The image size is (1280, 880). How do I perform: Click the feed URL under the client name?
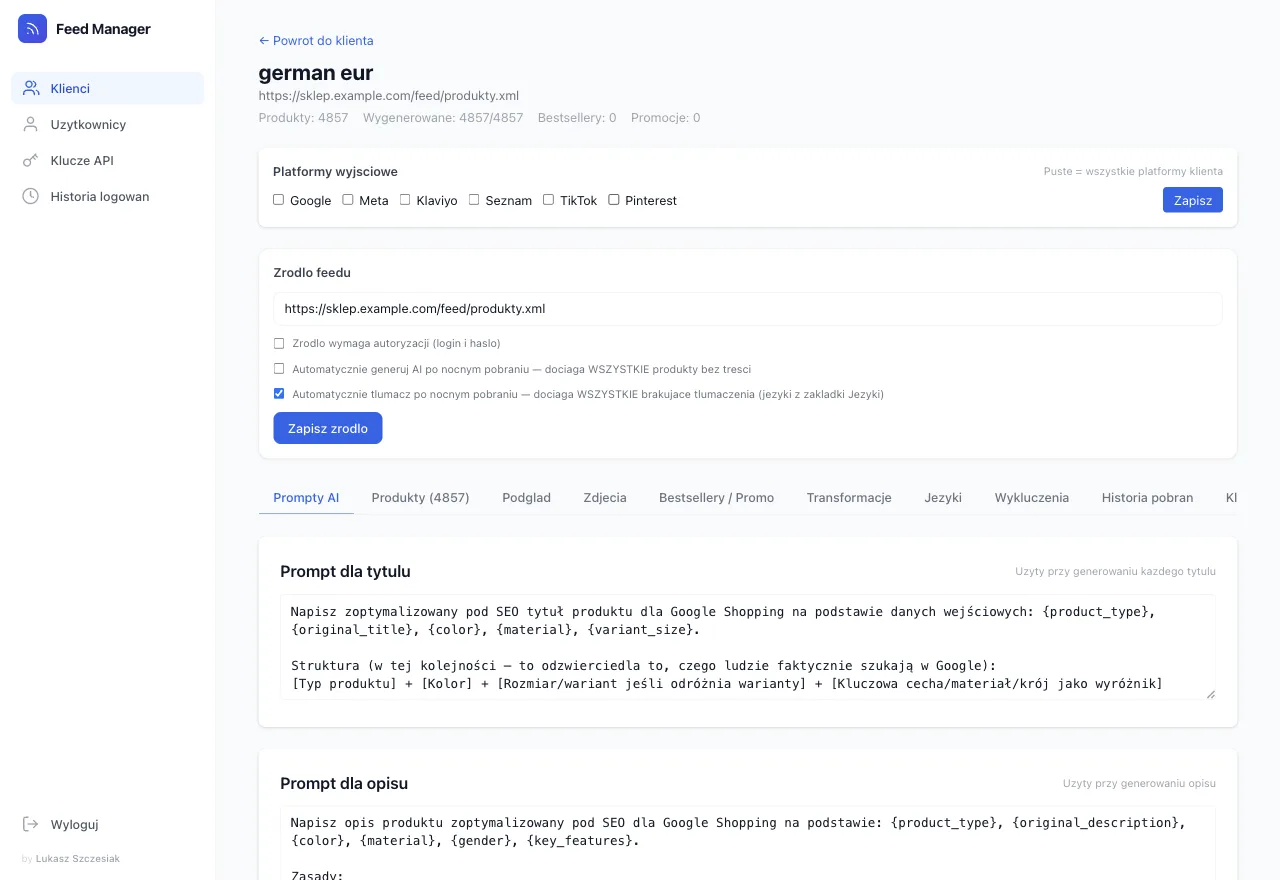389,96
